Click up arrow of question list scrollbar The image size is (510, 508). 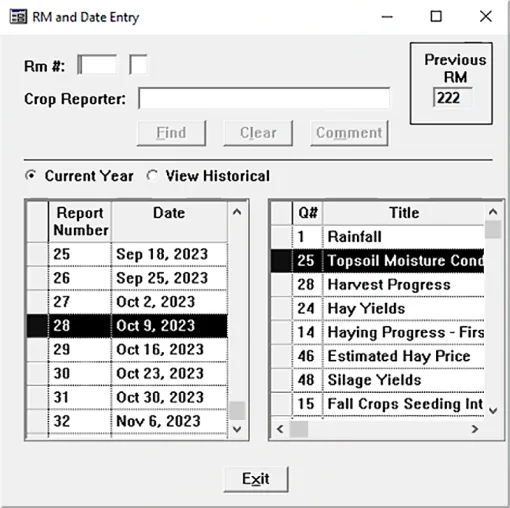[x=493, y=211]
